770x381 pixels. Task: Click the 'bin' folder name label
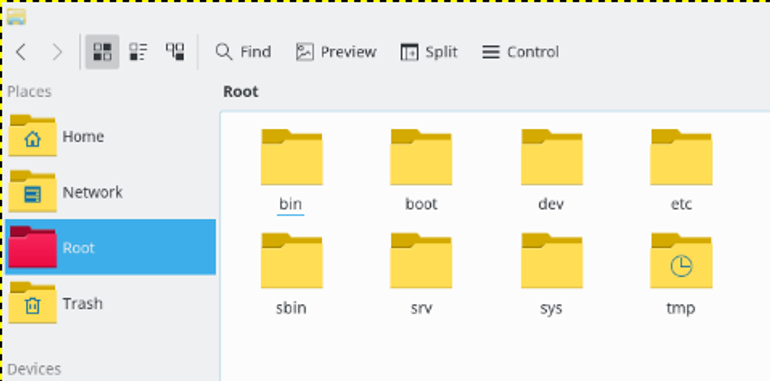tap(291, 204)
